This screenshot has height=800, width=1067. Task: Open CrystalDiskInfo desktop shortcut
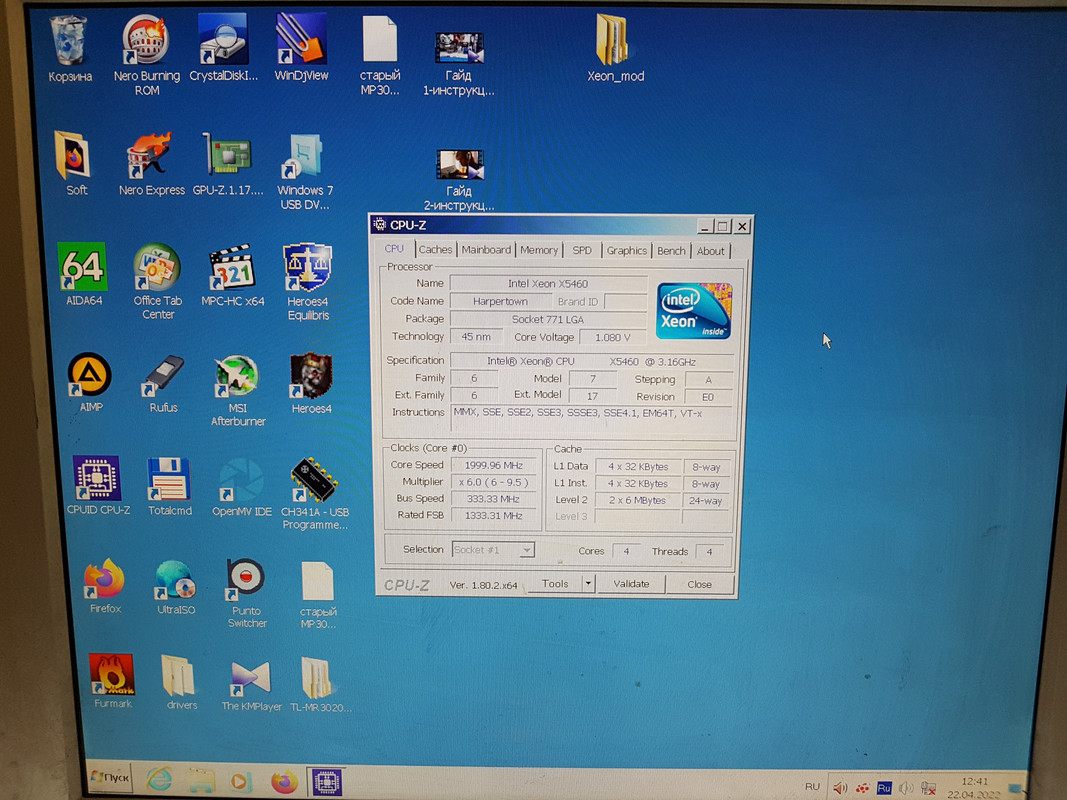pos(223,49)
